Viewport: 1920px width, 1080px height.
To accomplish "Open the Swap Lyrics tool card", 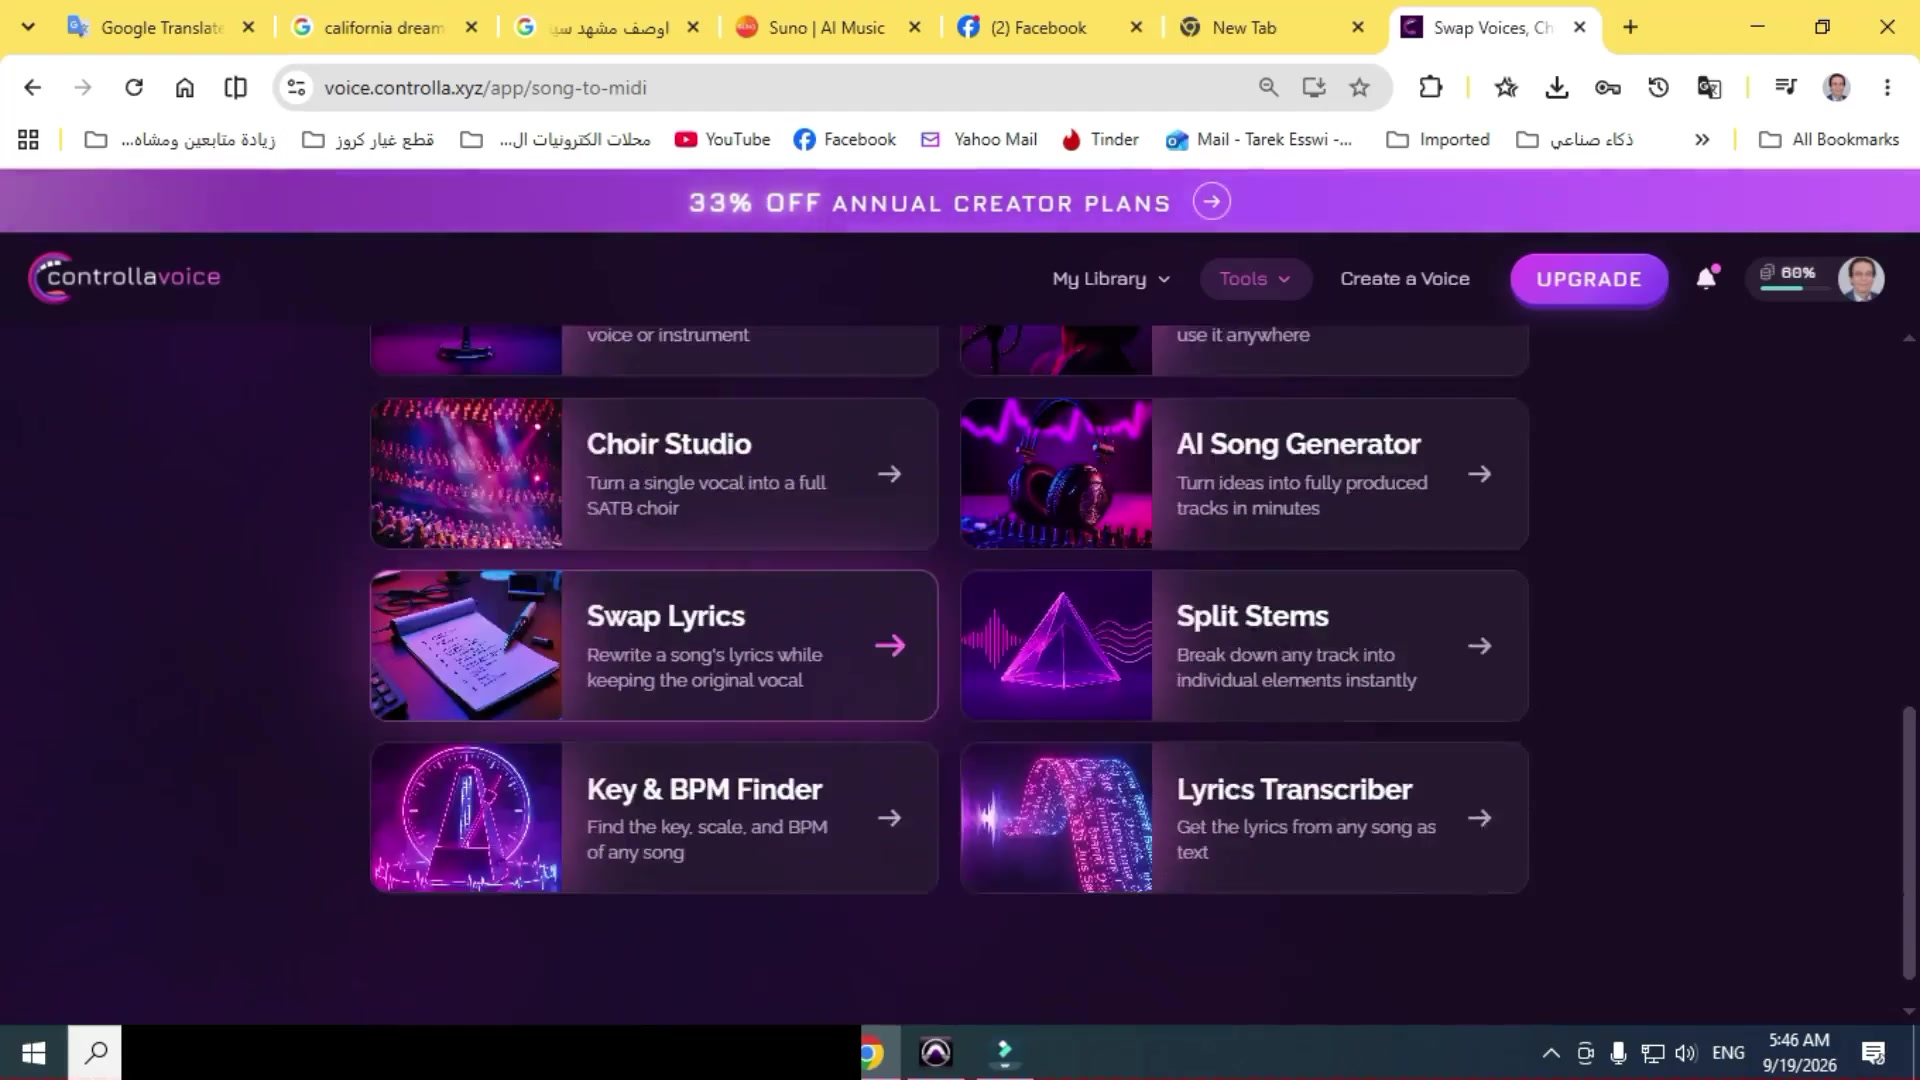I will click(654, 646).
